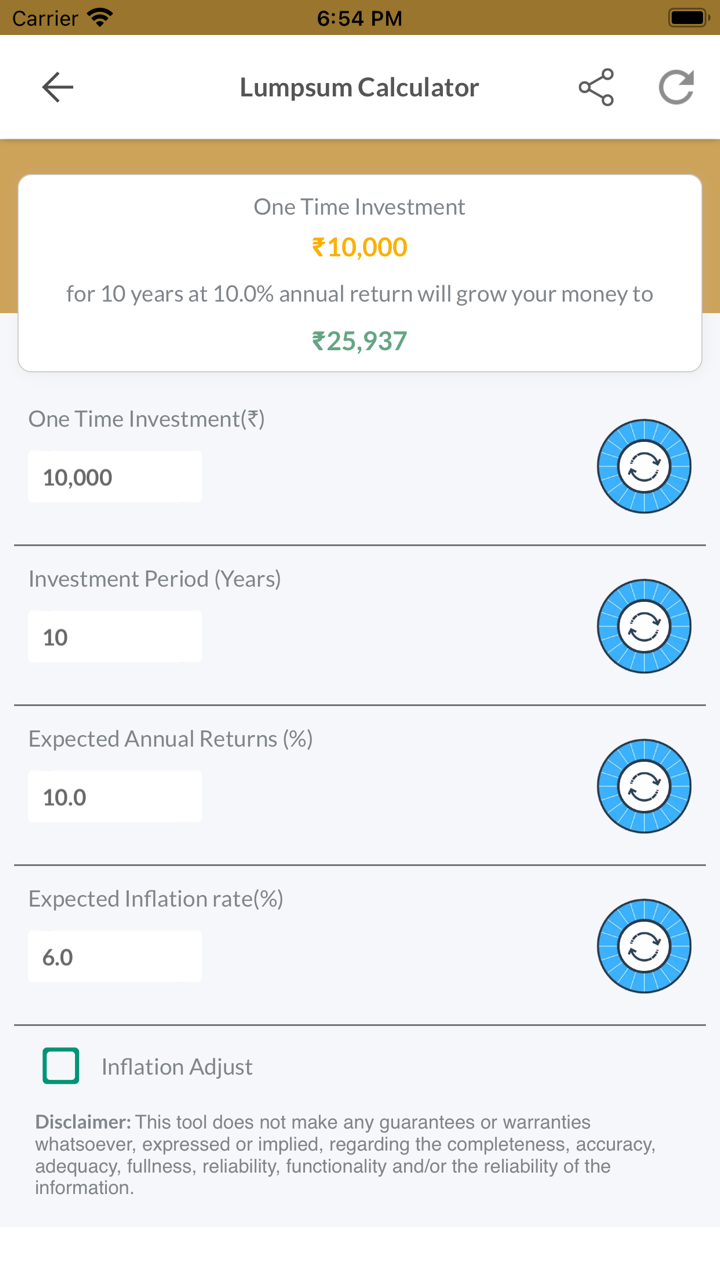Edit the Expected Inflation rate field

point(115,957)
